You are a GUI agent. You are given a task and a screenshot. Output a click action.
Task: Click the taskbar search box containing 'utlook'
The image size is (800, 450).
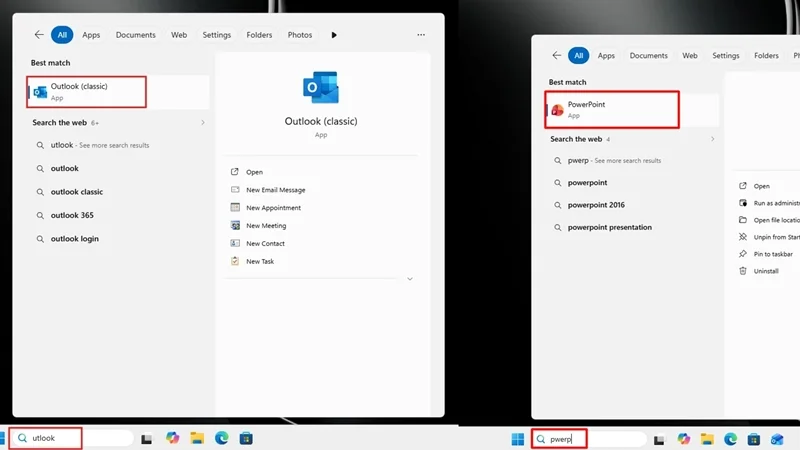point(72,438)
